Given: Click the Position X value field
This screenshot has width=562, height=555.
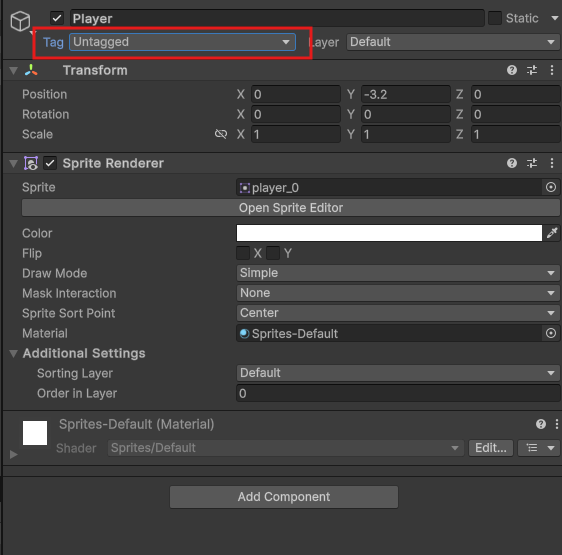Looking at the screenshot, I should [x=296, y=94].
